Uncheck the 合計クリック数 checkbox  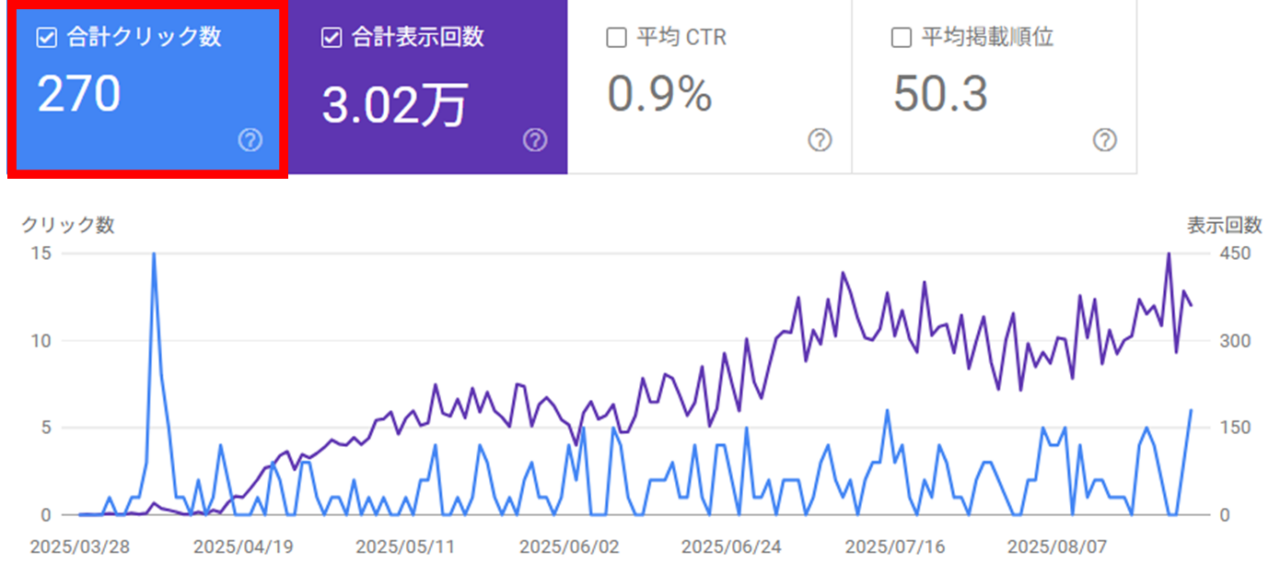pyautogui.click(x=45, y=38)
